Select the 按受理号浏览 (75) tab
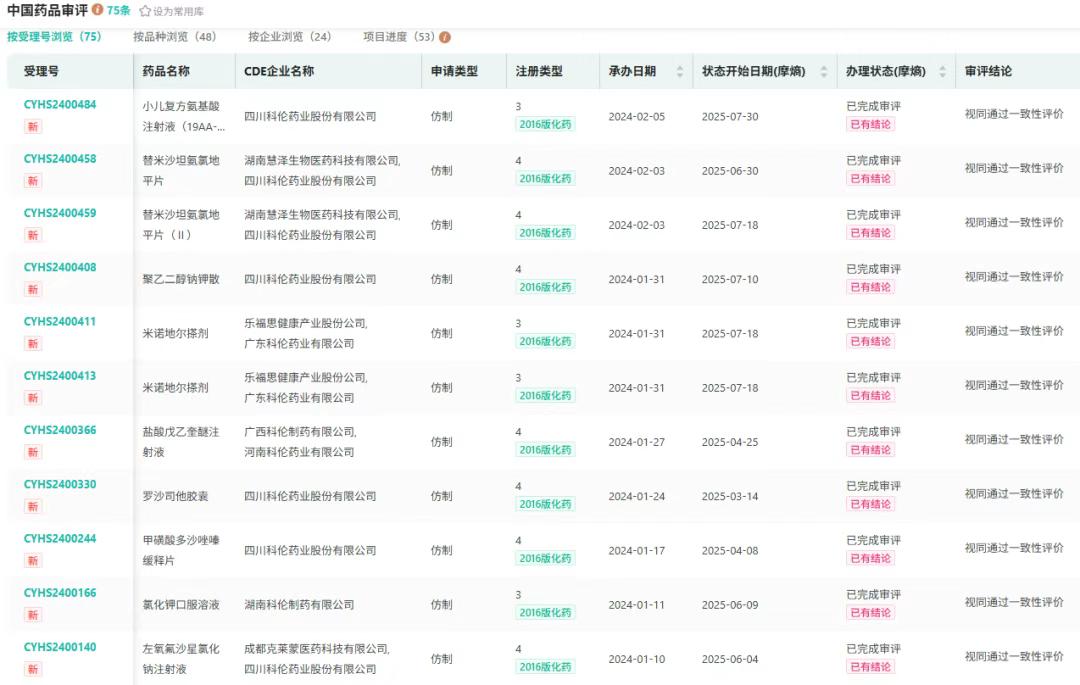 click(x=54, y=37)
